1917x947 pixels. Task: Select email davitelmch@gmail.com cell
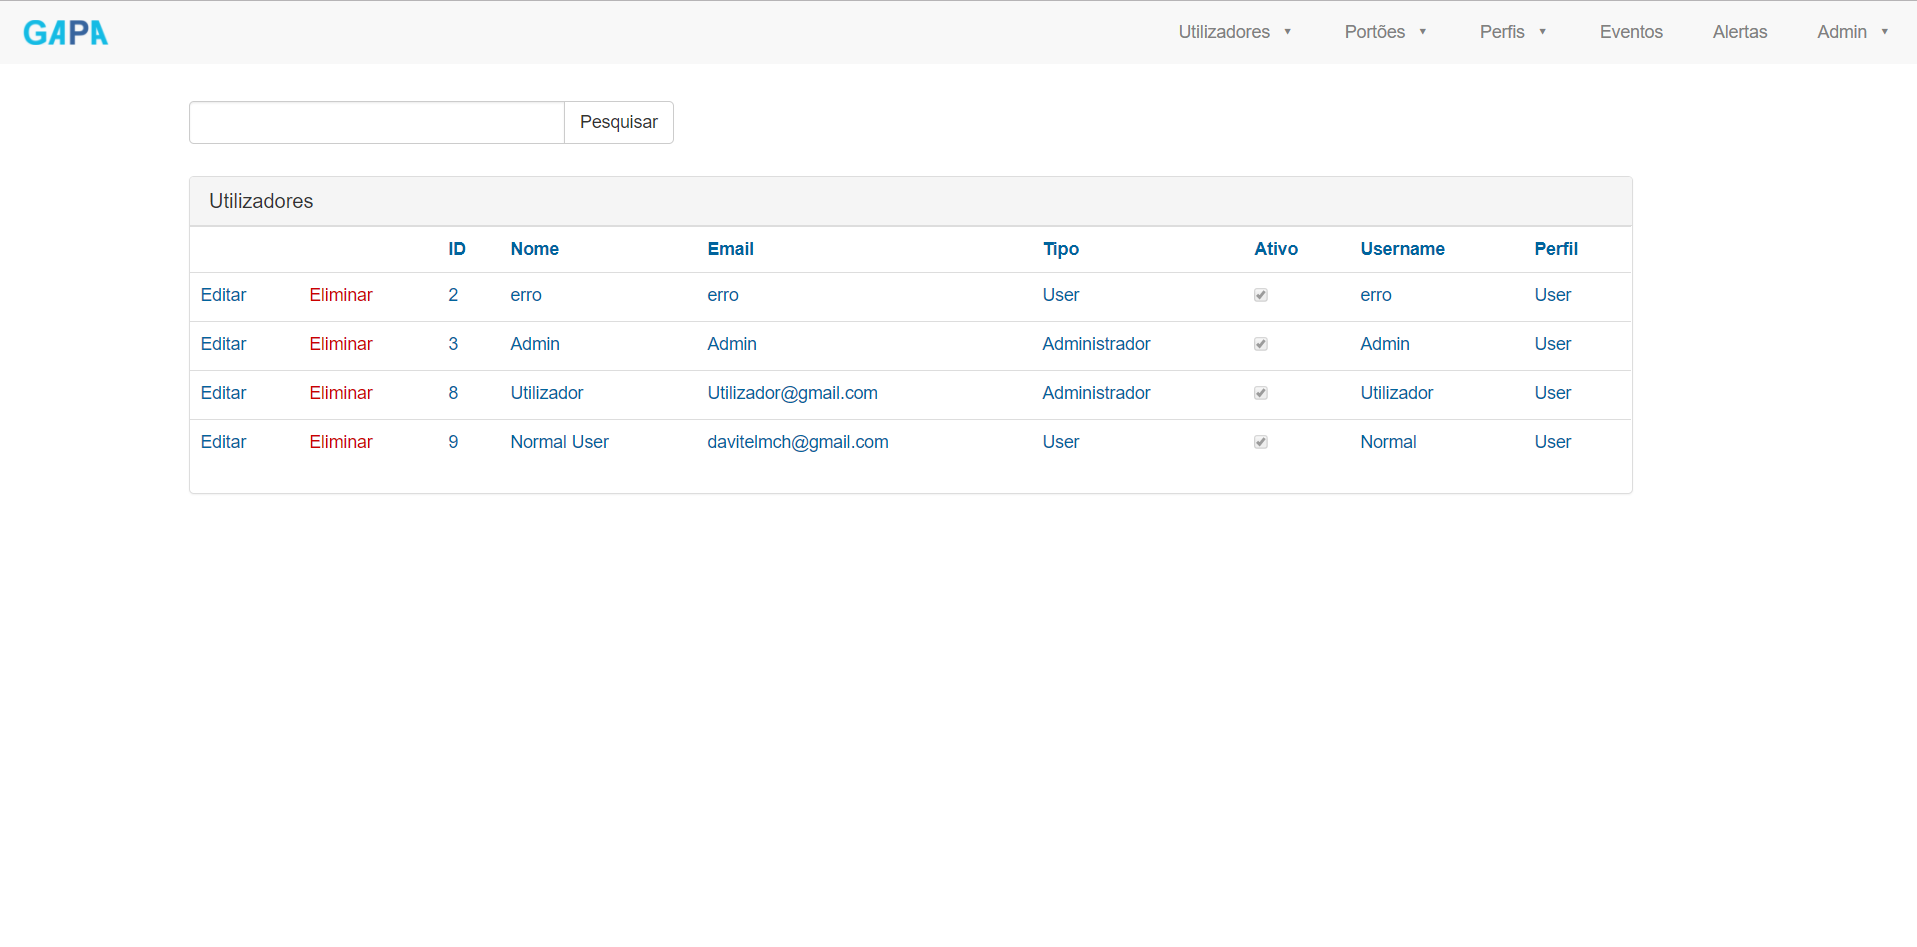[x=798, y=442]
